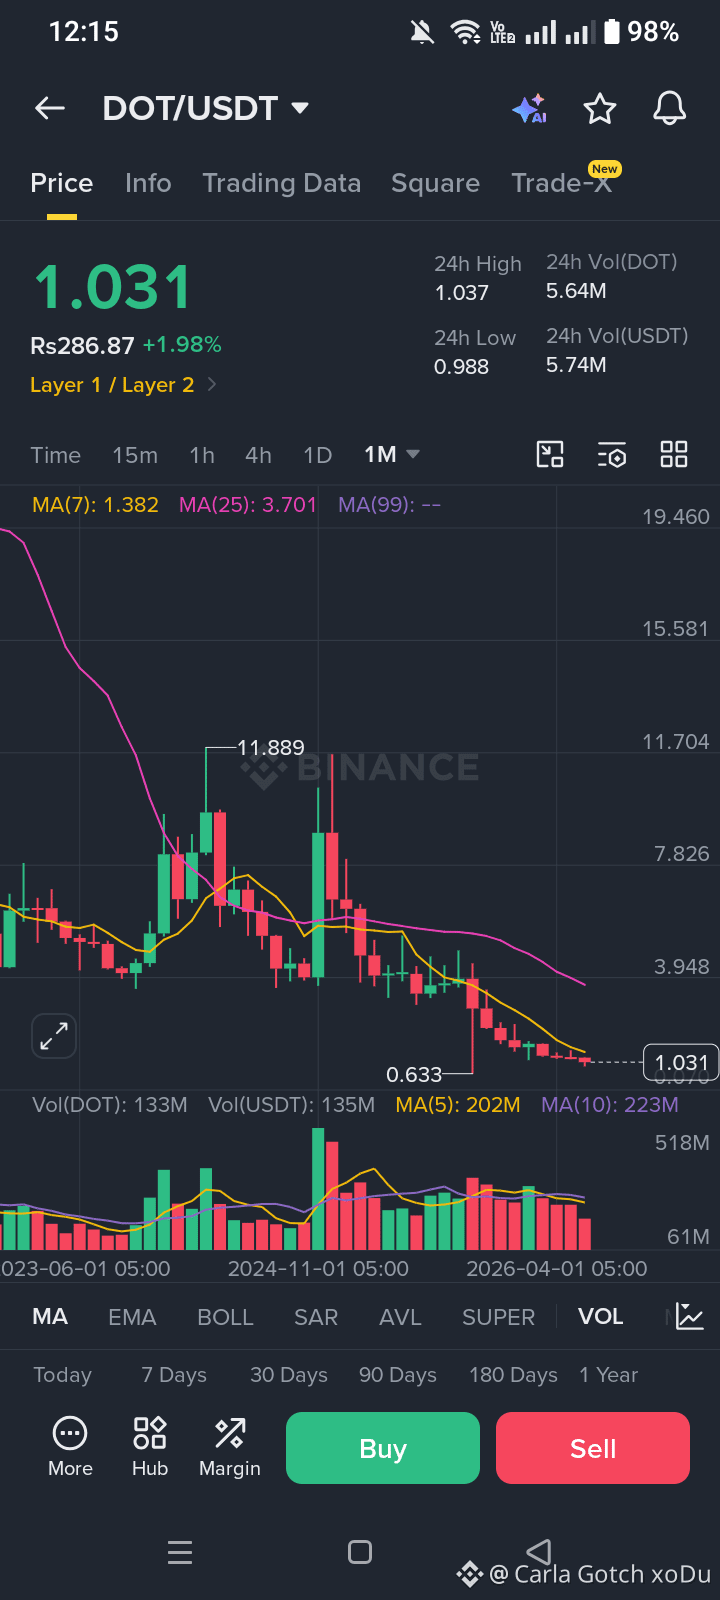Select the 1D chart interval

point(317,455)
